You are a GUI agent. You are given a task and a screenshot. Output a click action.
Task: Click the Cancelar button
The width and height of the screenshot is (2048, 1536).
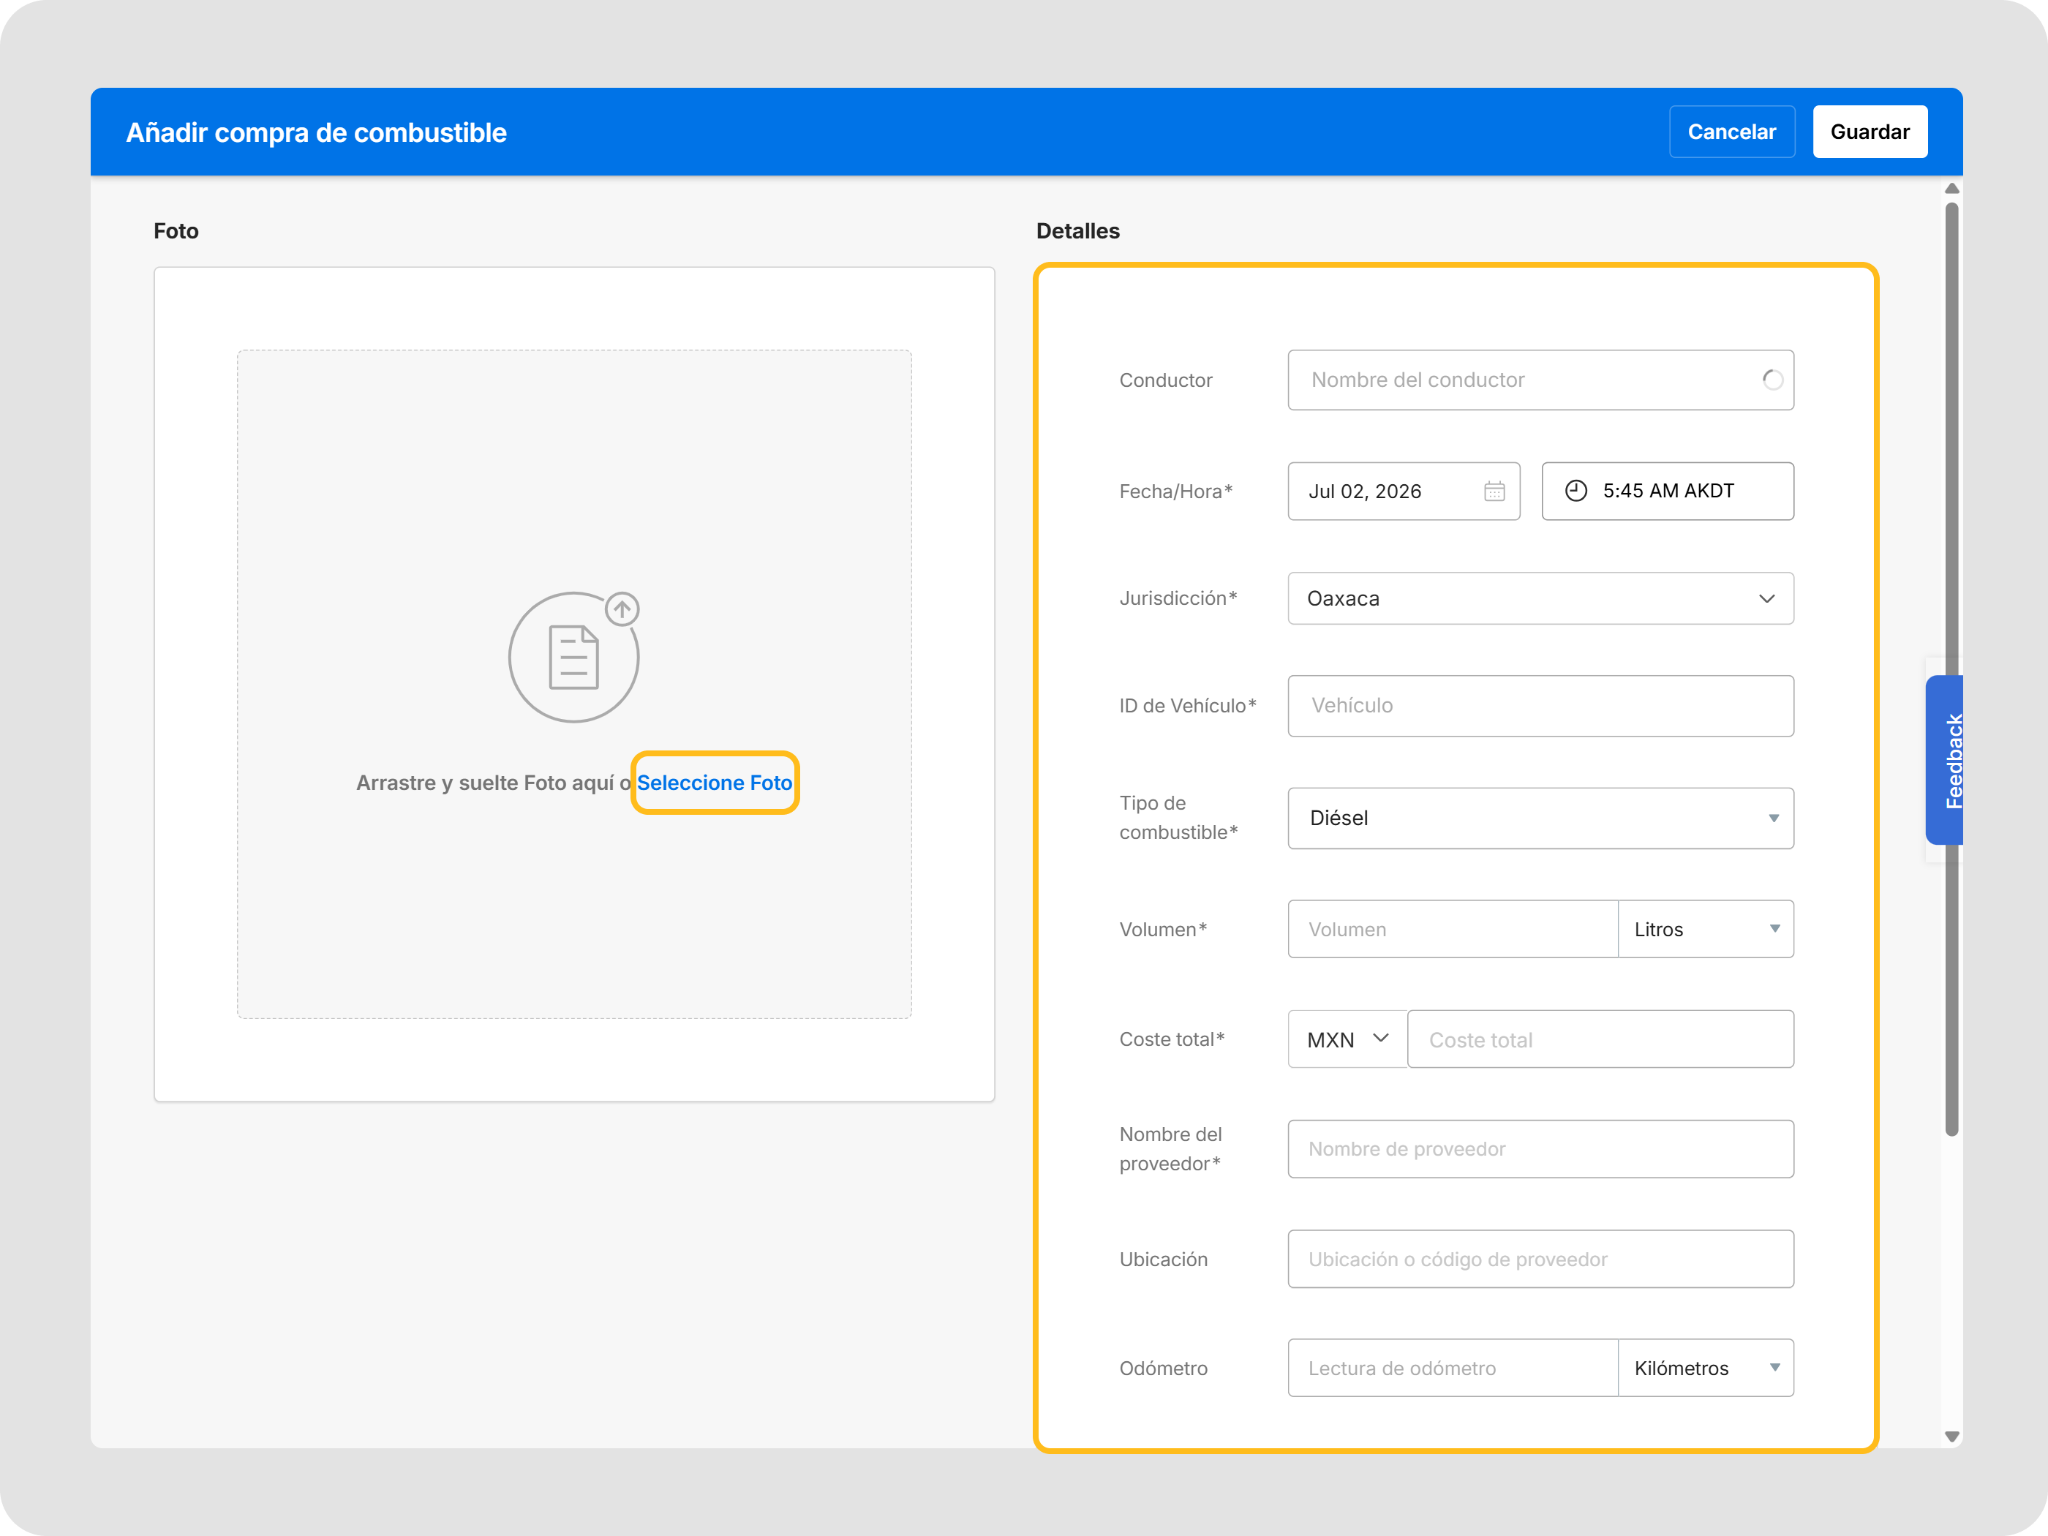[1732, 132]
